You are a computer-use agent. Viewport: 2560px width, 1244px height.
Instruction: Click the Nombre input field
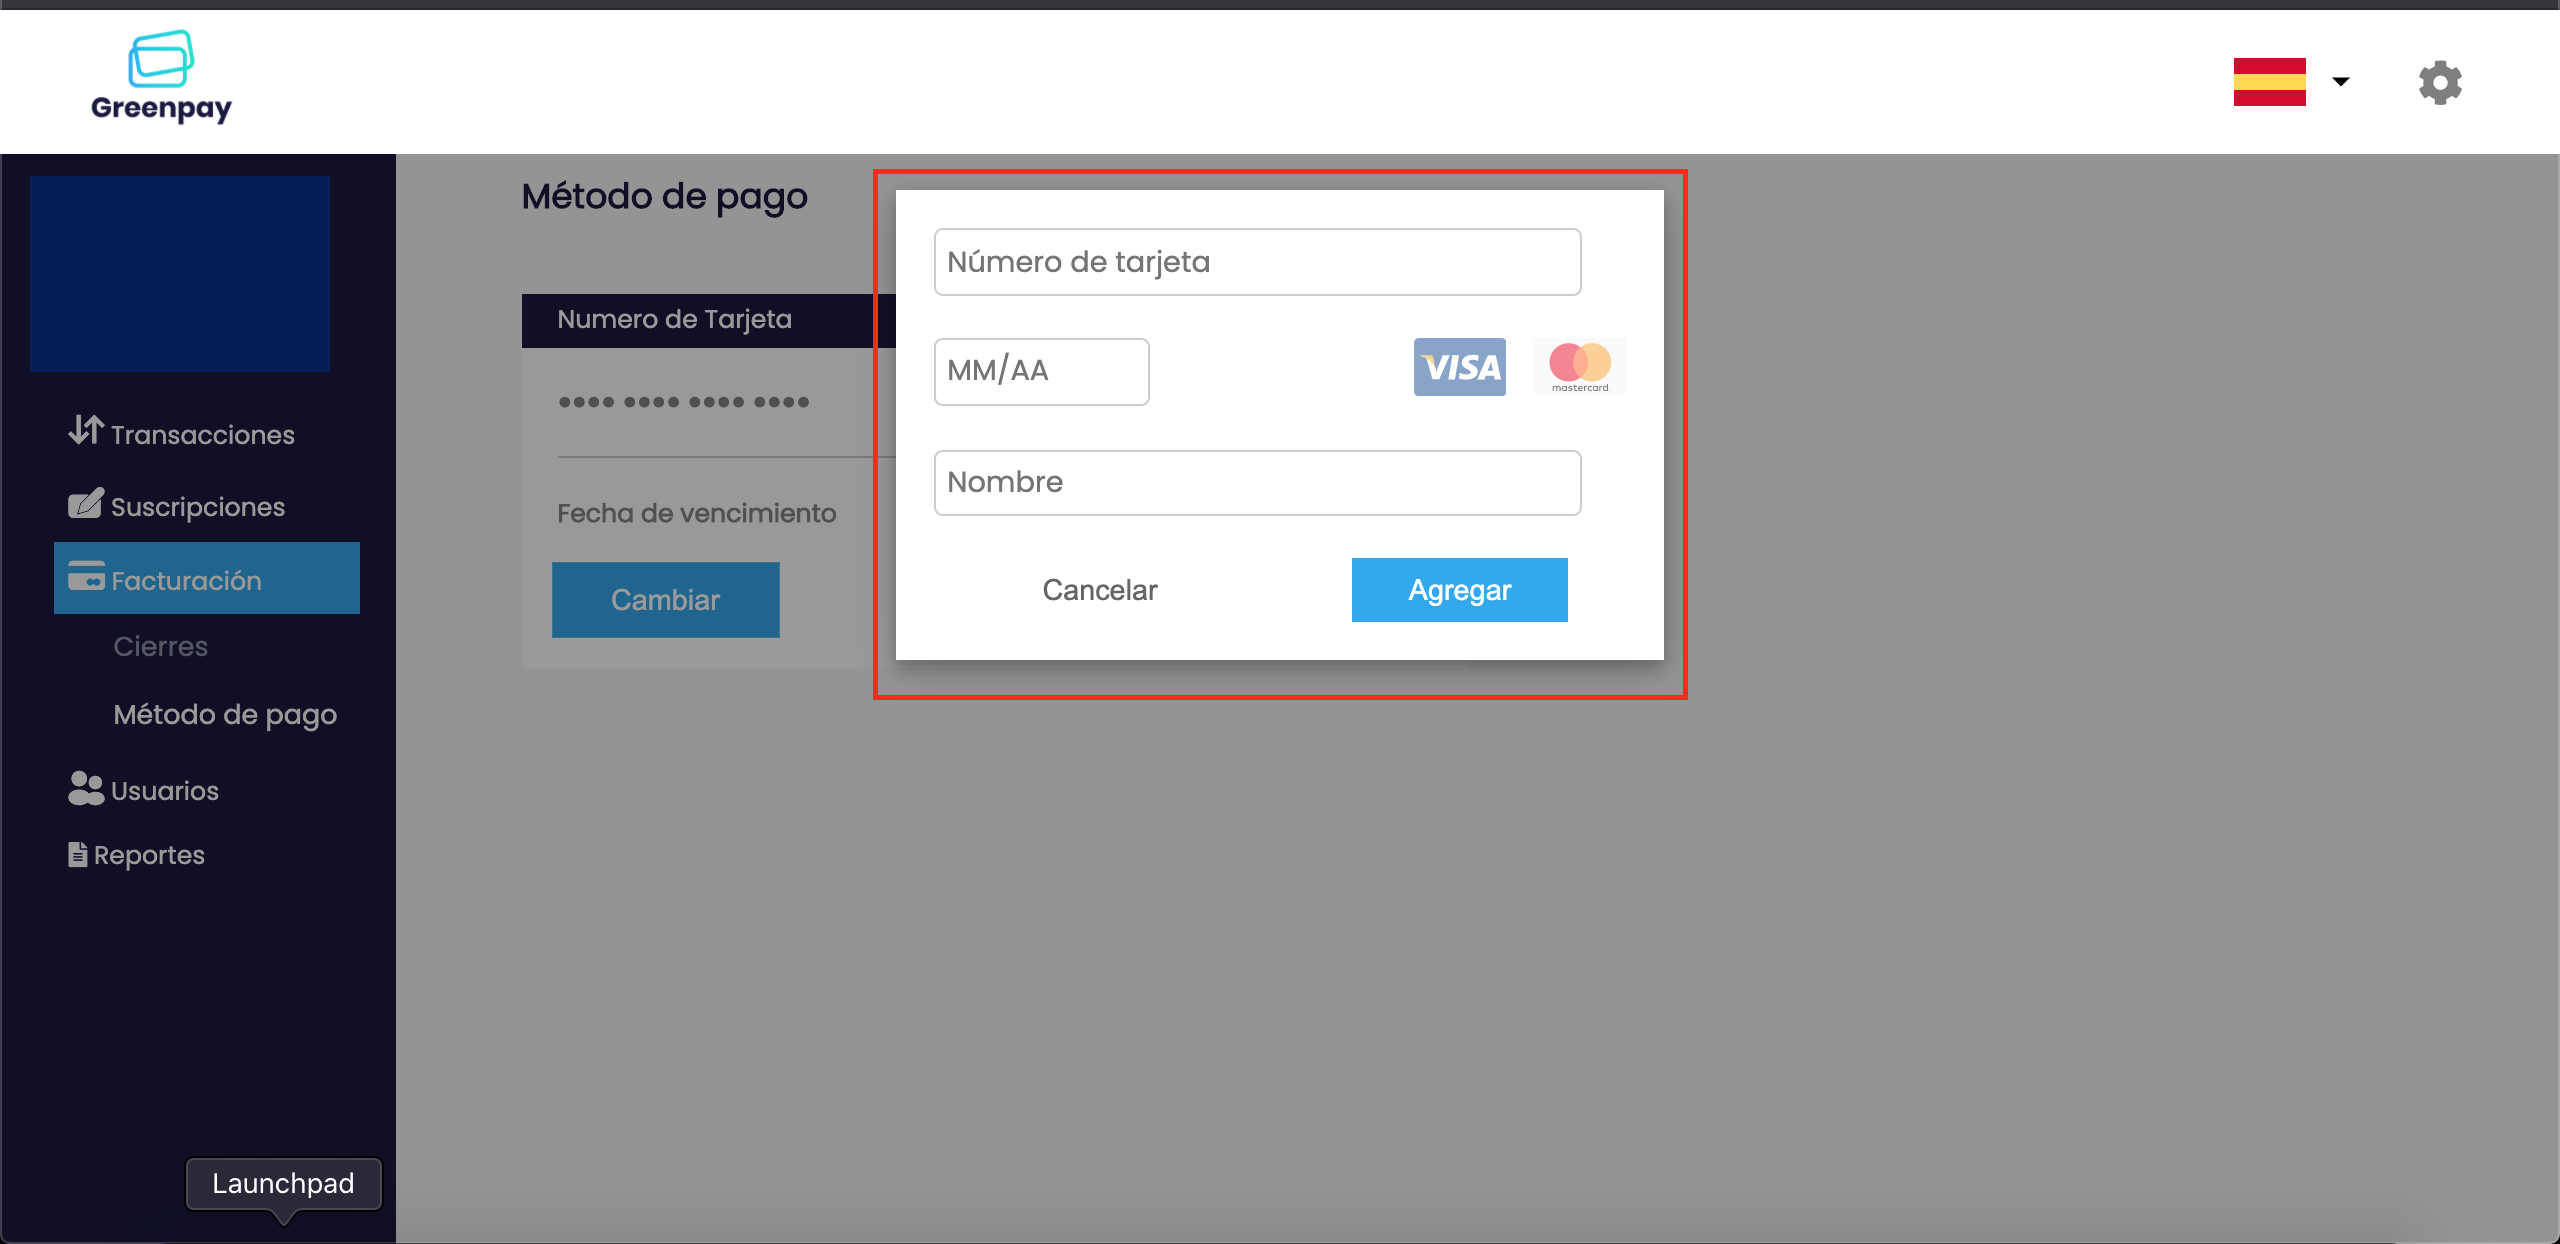coord(1257,482)
